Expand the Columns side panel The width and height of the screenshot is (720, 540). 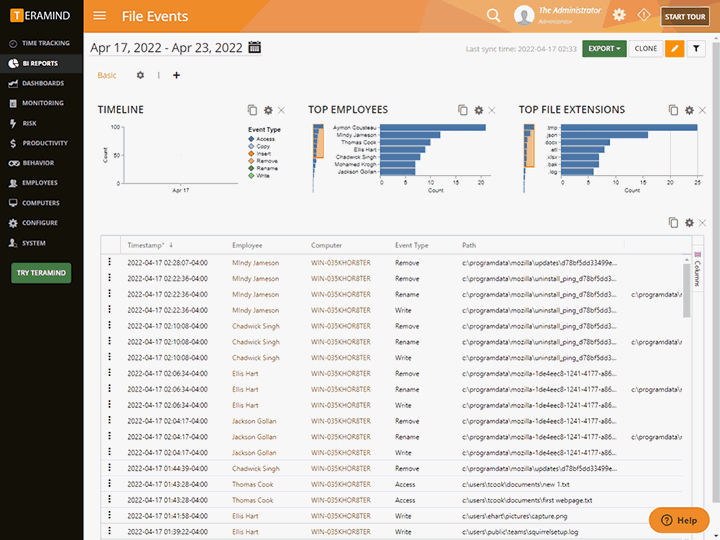coord(697,266)
